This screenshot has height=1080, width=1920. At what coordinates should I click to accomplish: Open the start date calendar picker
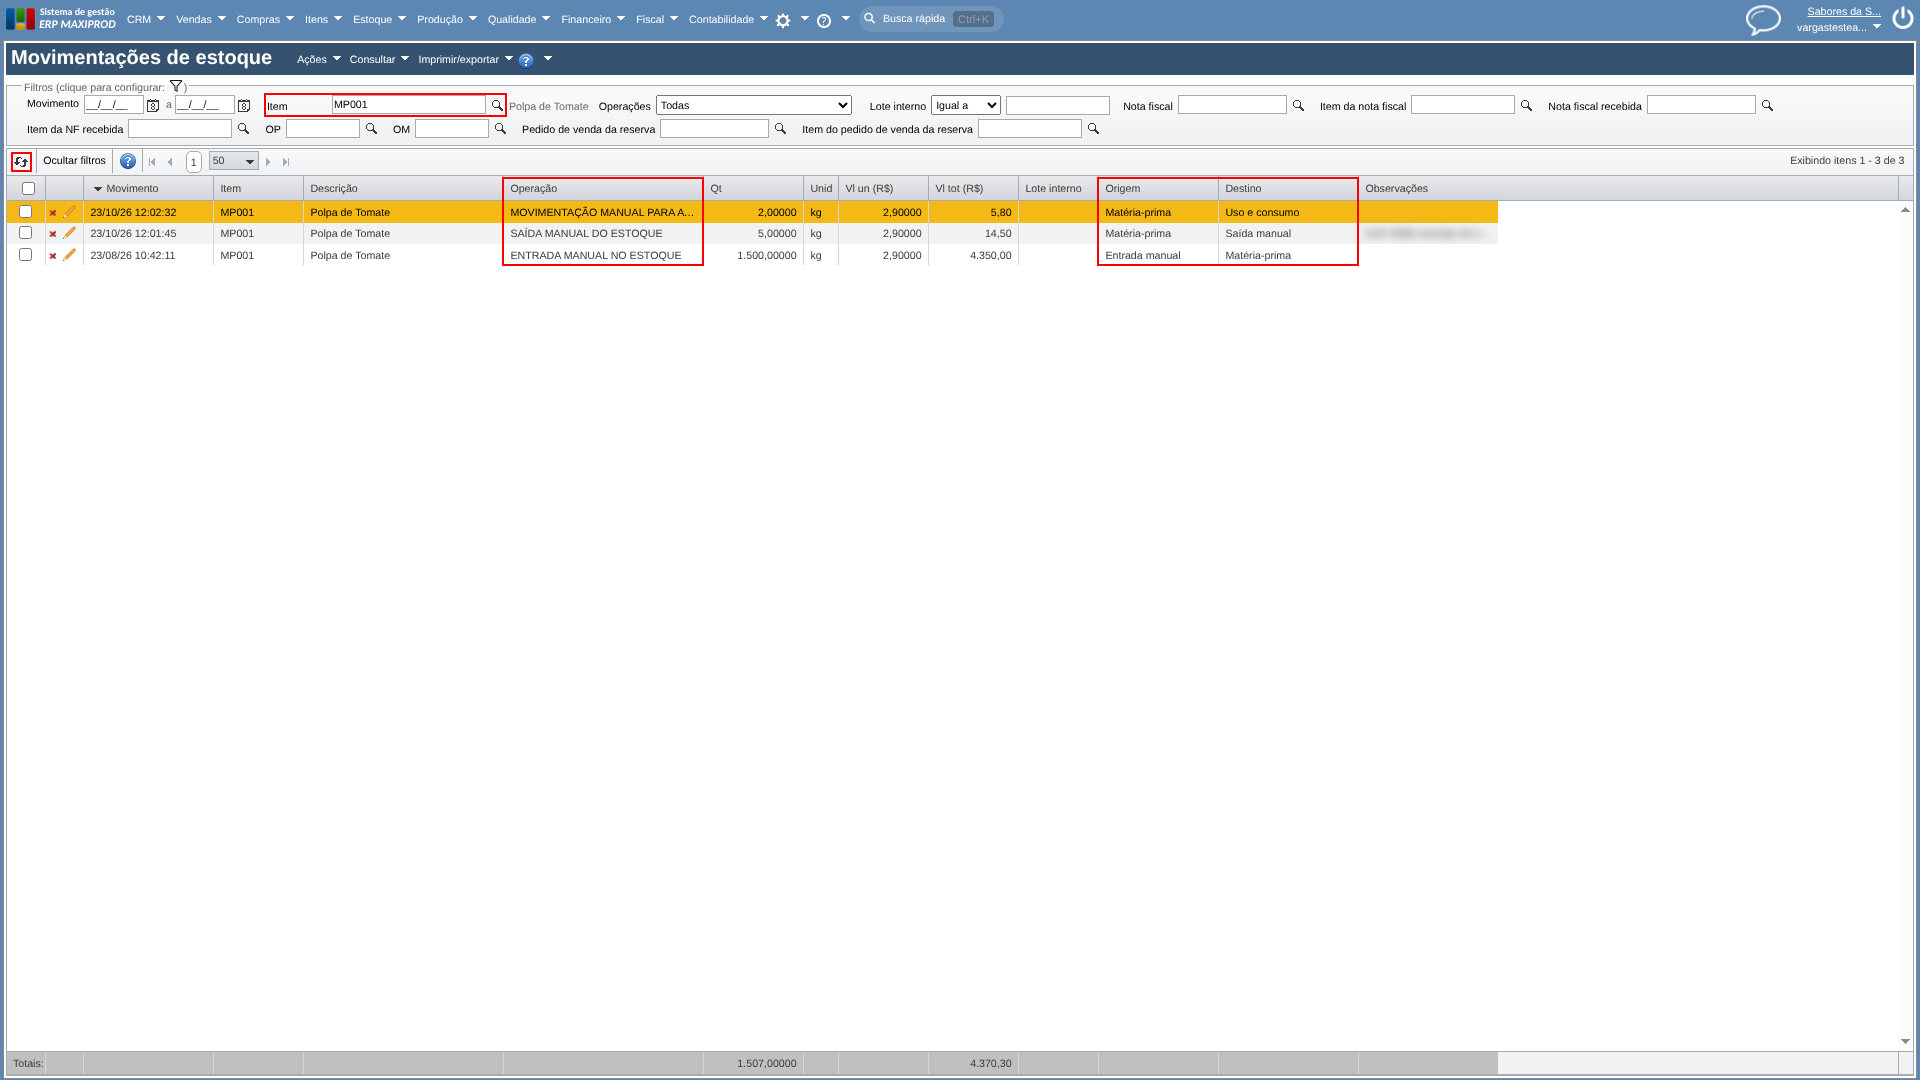click(x=153, y=105)
